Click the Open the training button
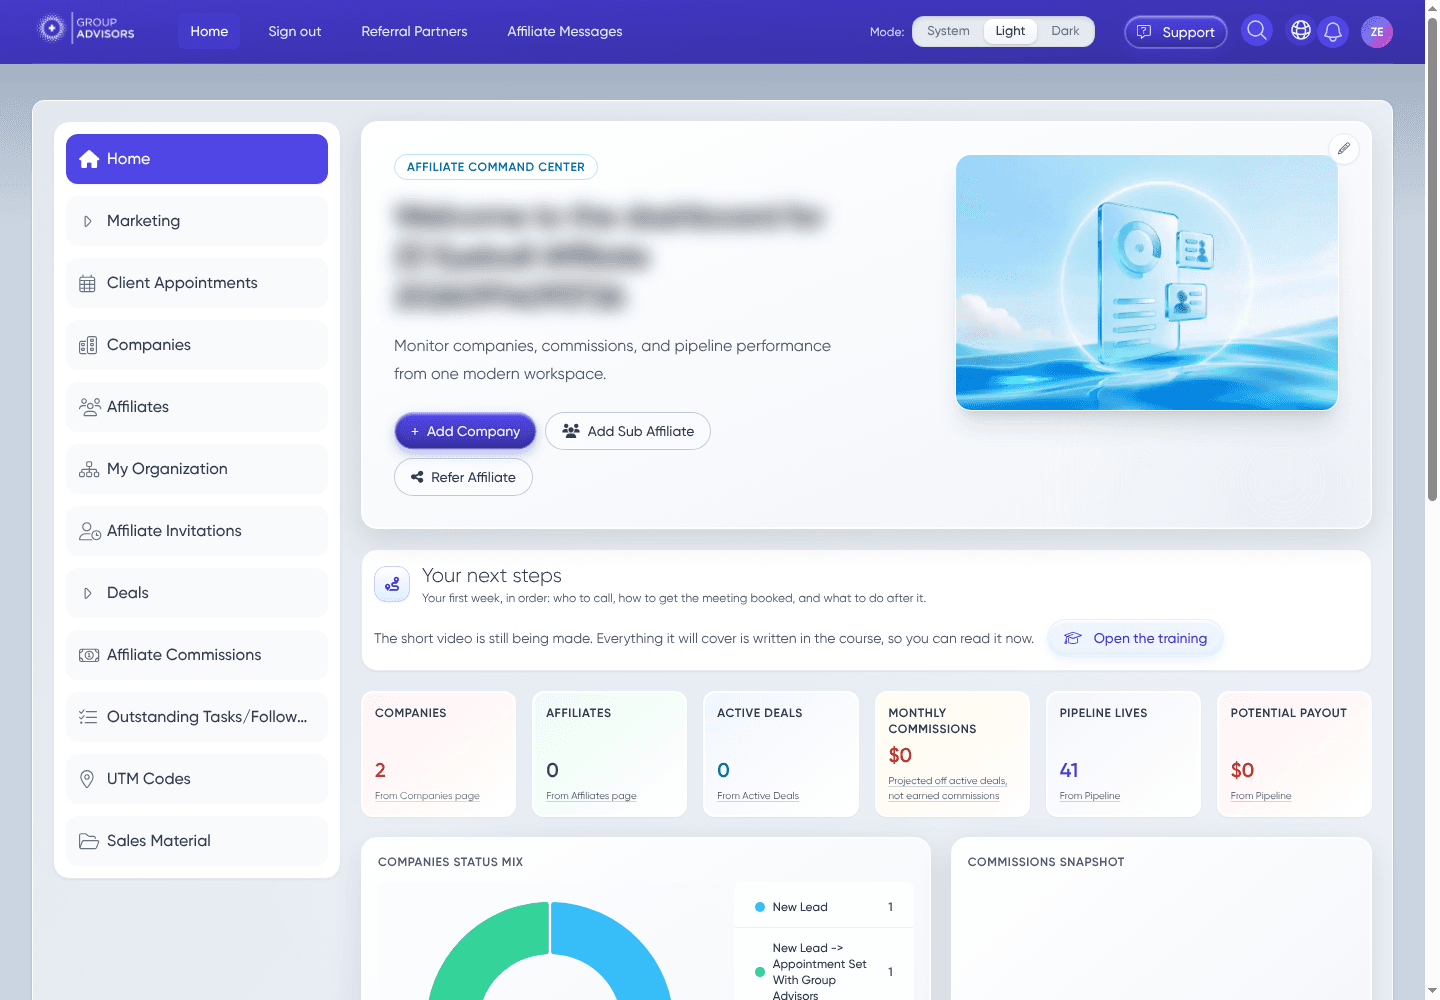Viewport: 1440px width, 1000px height. (1135, 638)
